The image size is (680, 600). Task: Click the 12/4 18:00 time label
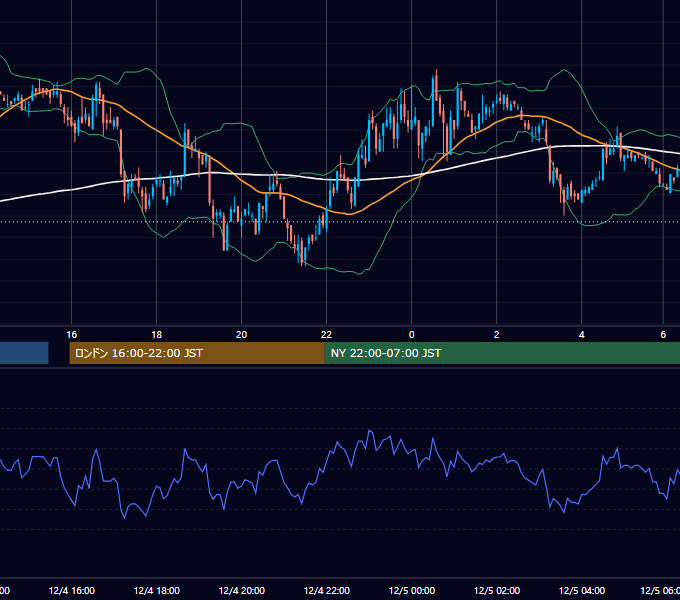[157, 590]
